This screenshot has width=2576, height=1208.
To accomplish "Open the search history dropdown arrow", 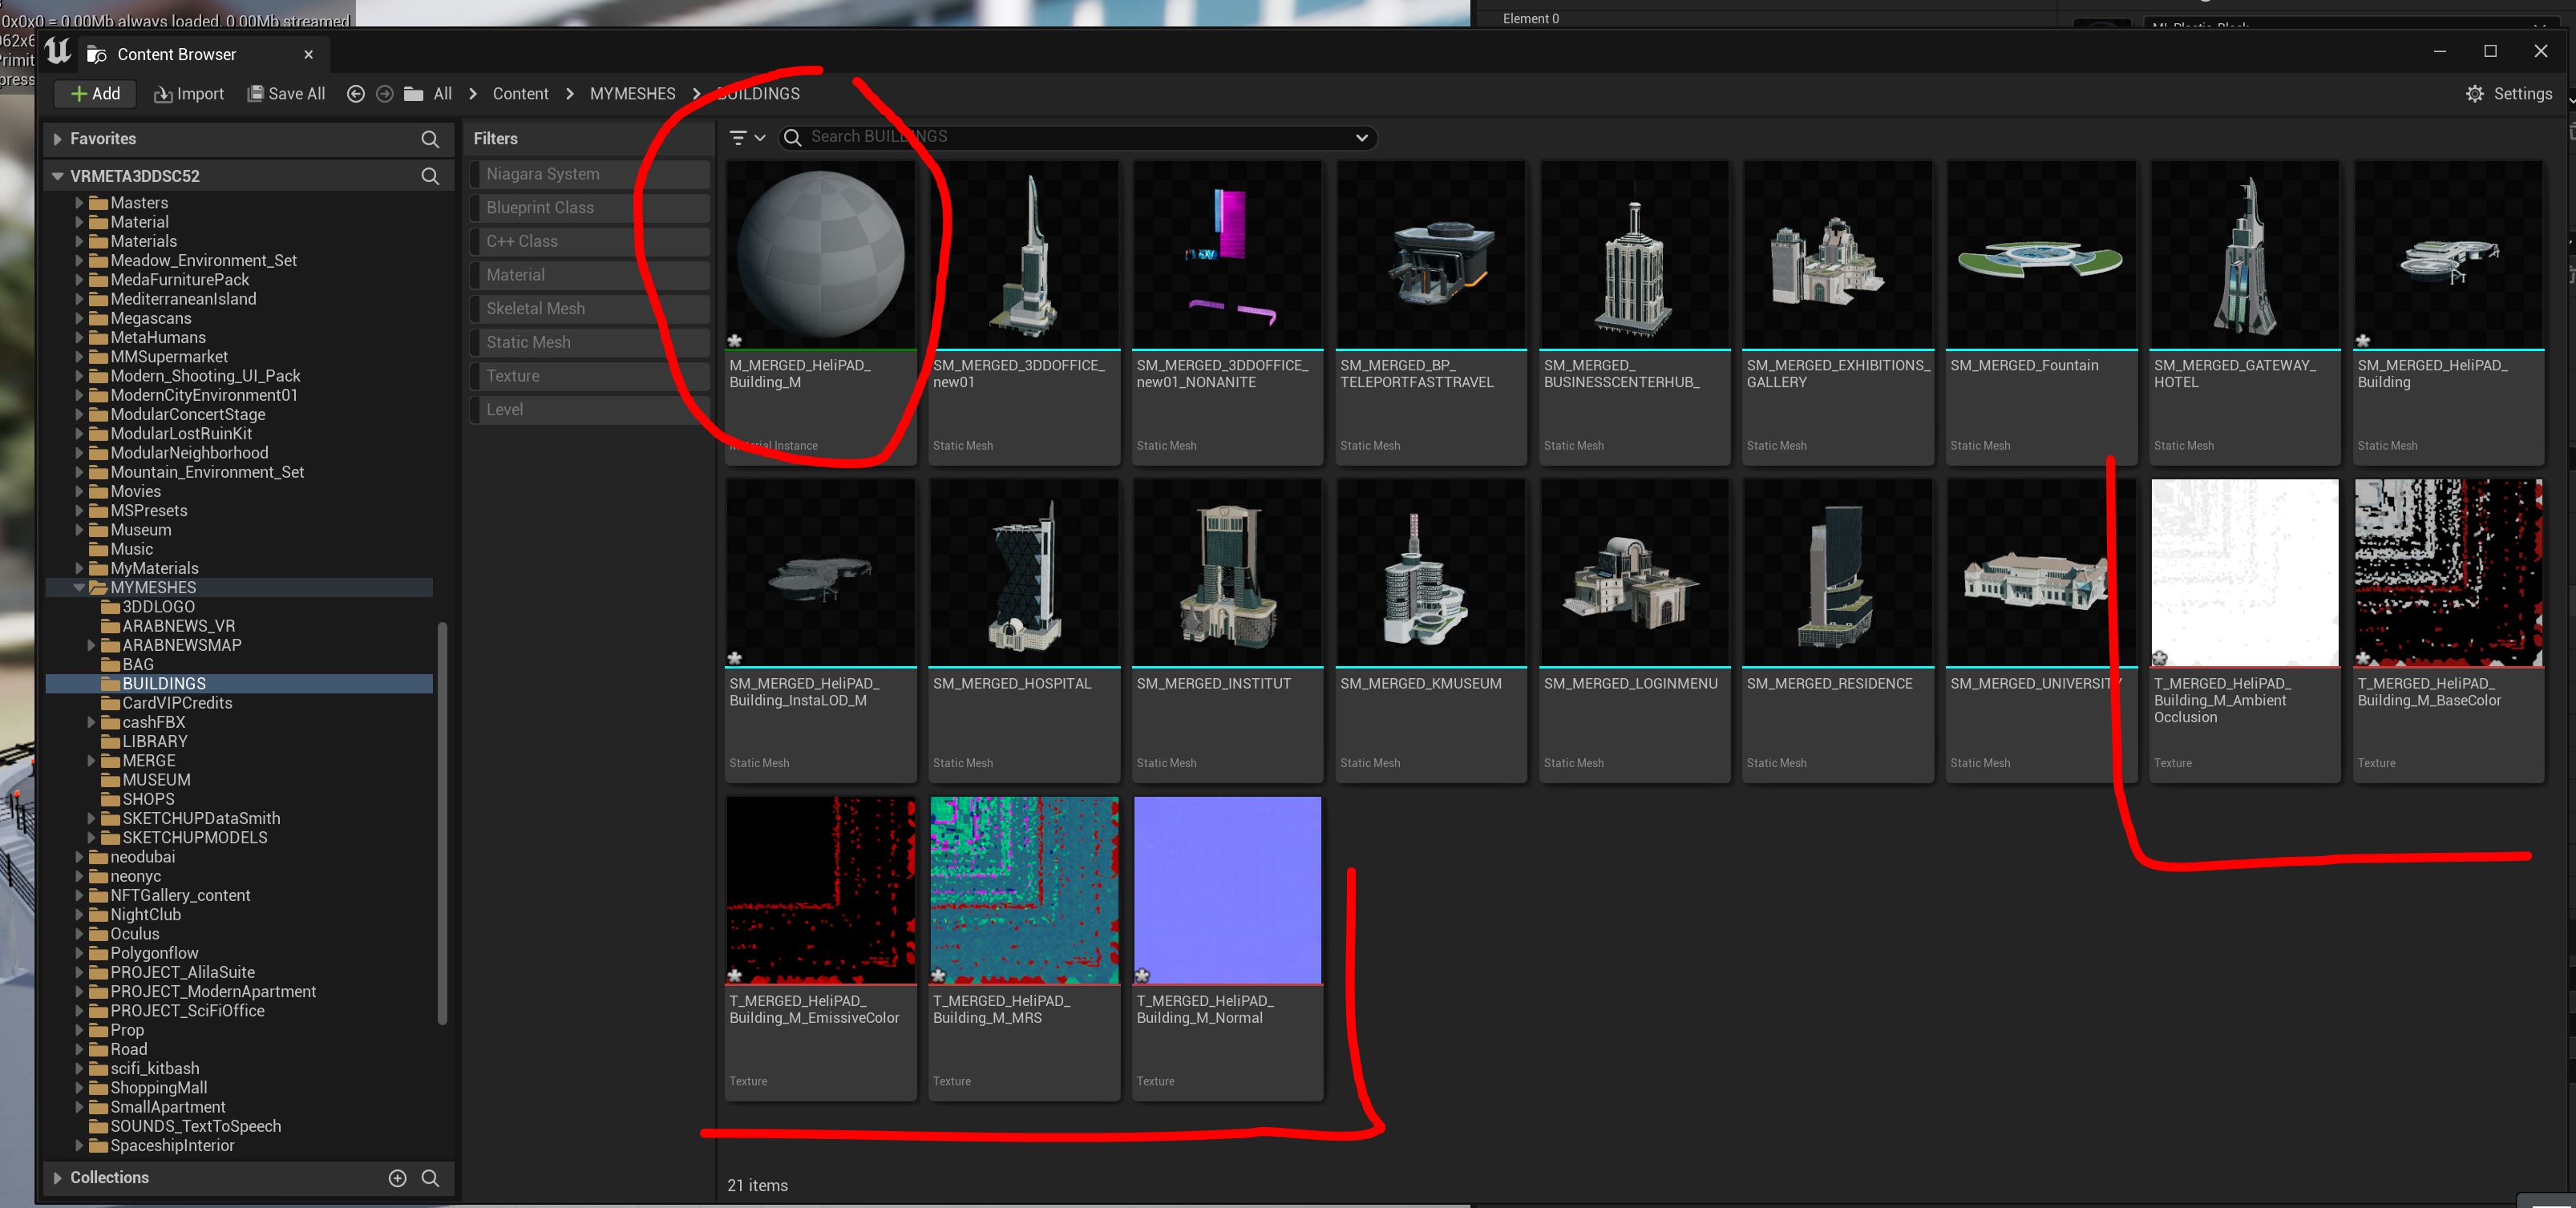I will pyautogui.click(x=1361, y=138).
